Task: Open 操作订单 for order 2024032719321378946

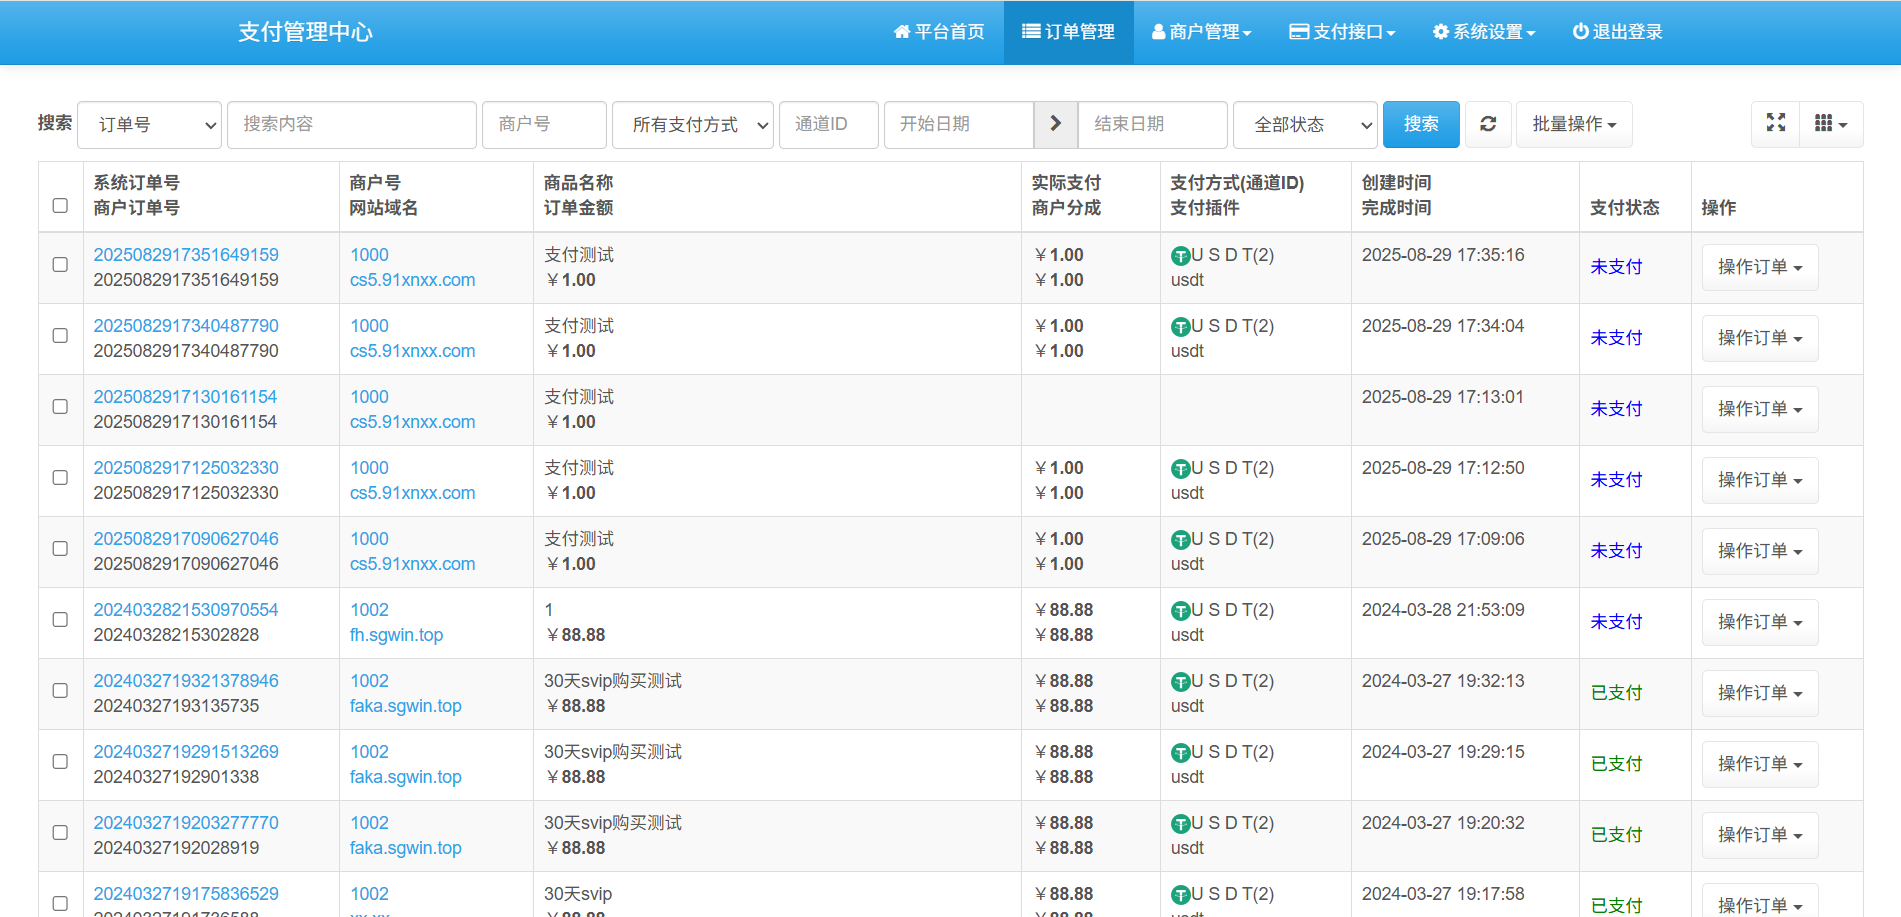Action: coord(1760,693)
